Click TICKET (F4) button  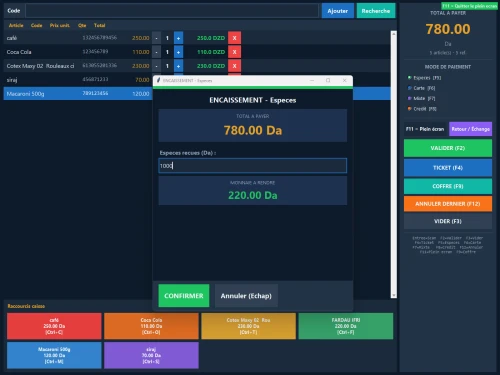tap(448, 168)
